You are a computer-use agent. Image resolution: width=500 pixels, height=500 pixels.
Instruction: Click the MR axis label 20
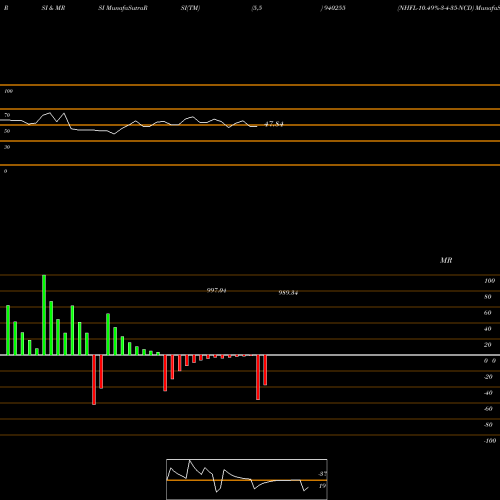tap(488, 345)
